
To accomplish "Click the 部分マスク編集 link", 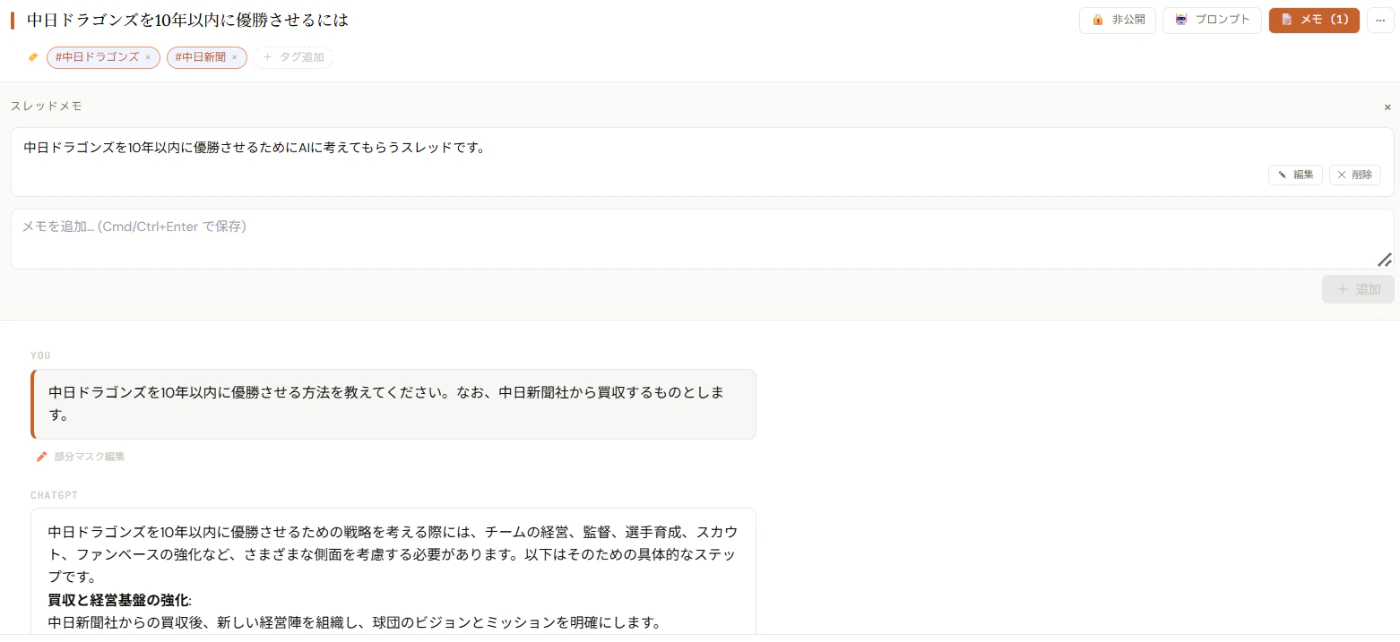I will coord(89,457).
